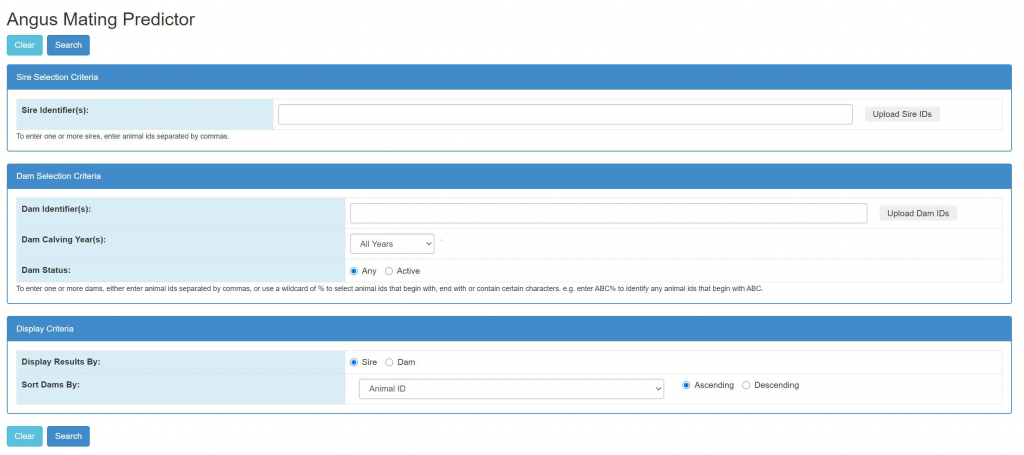
Task: Select Active for Dam Status
Action: coord(389,271)
